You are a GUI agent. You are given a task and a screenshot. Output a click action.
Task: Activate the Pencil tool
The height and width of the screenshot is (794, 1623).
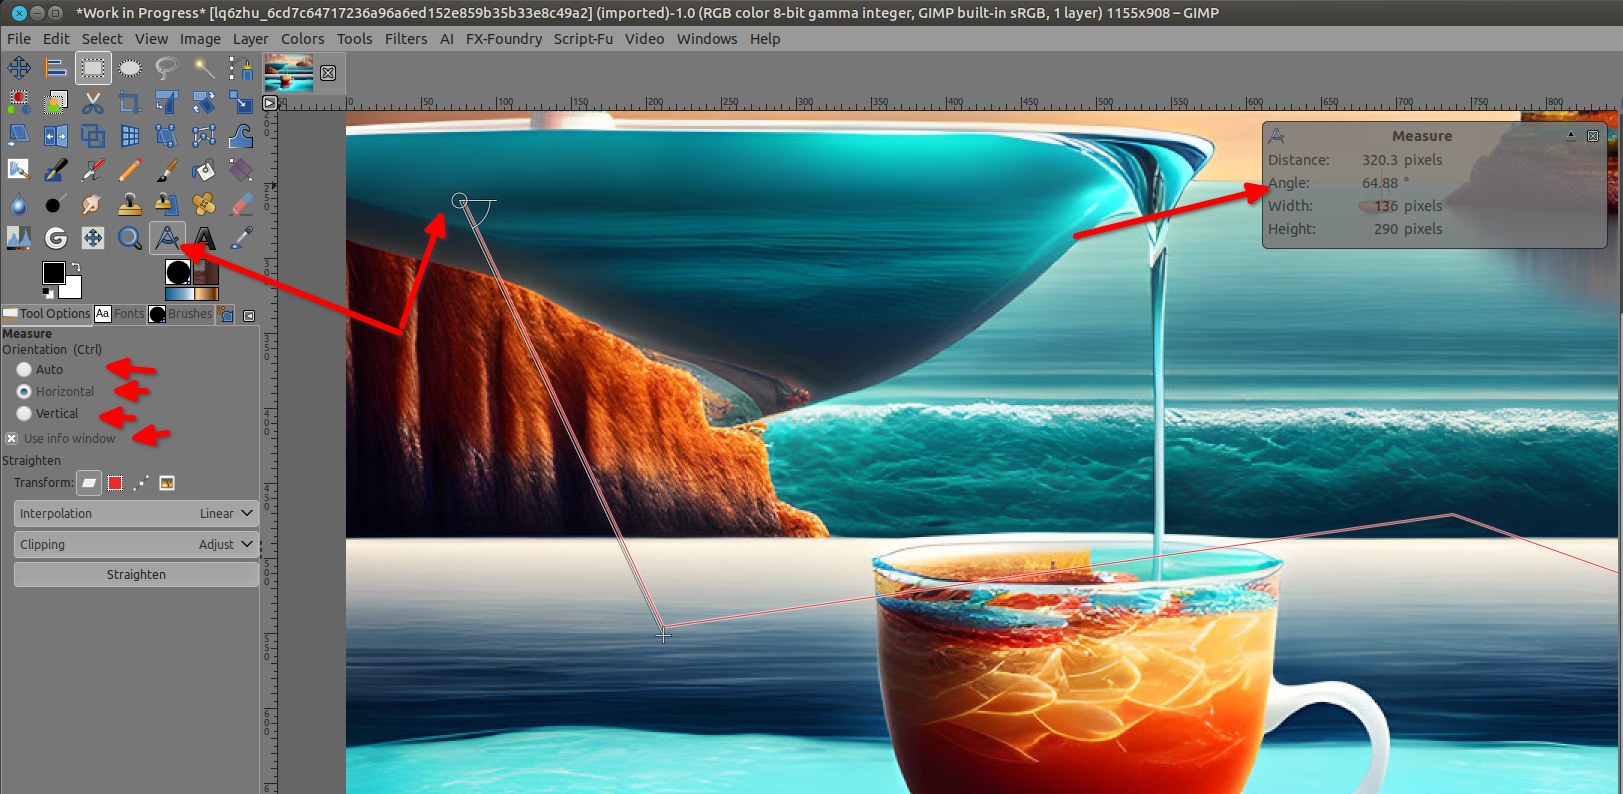(130, 170)
